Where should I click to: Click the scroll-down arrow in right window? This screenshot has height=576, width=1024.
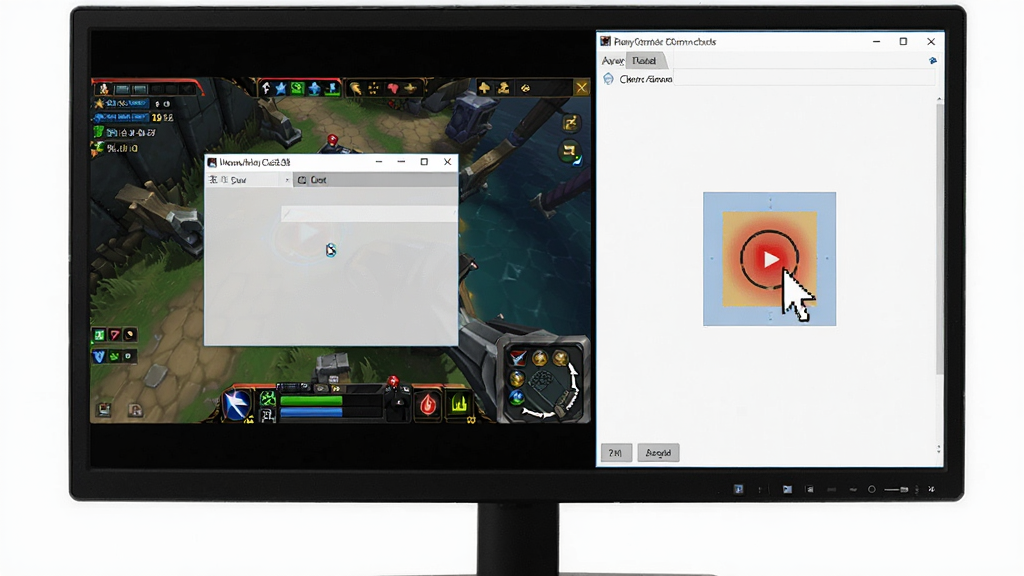(x=939, y=450)
